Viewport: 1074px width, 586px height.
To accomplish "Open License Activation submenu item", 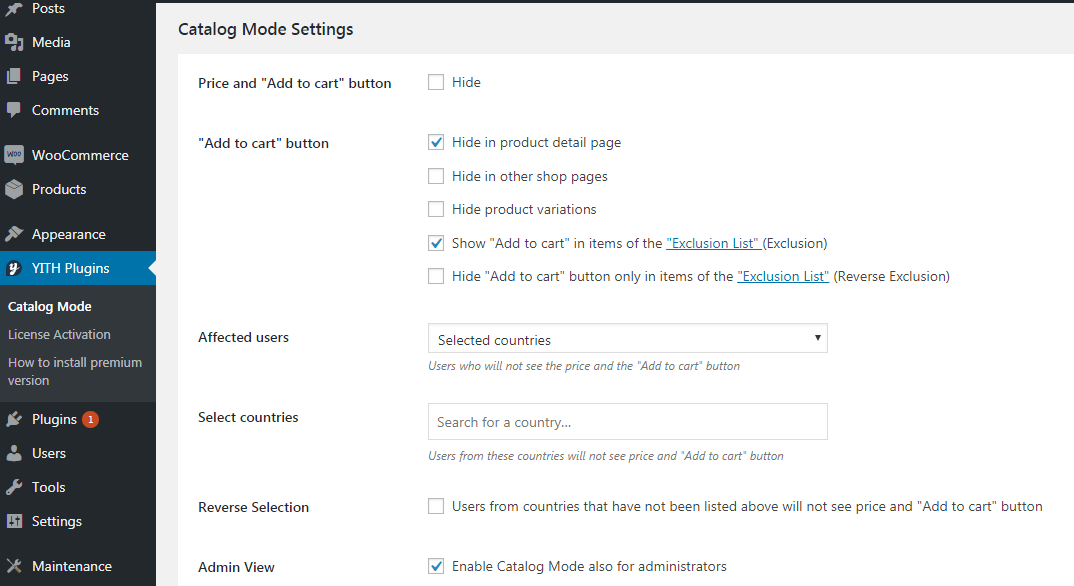I will point(59,335).
